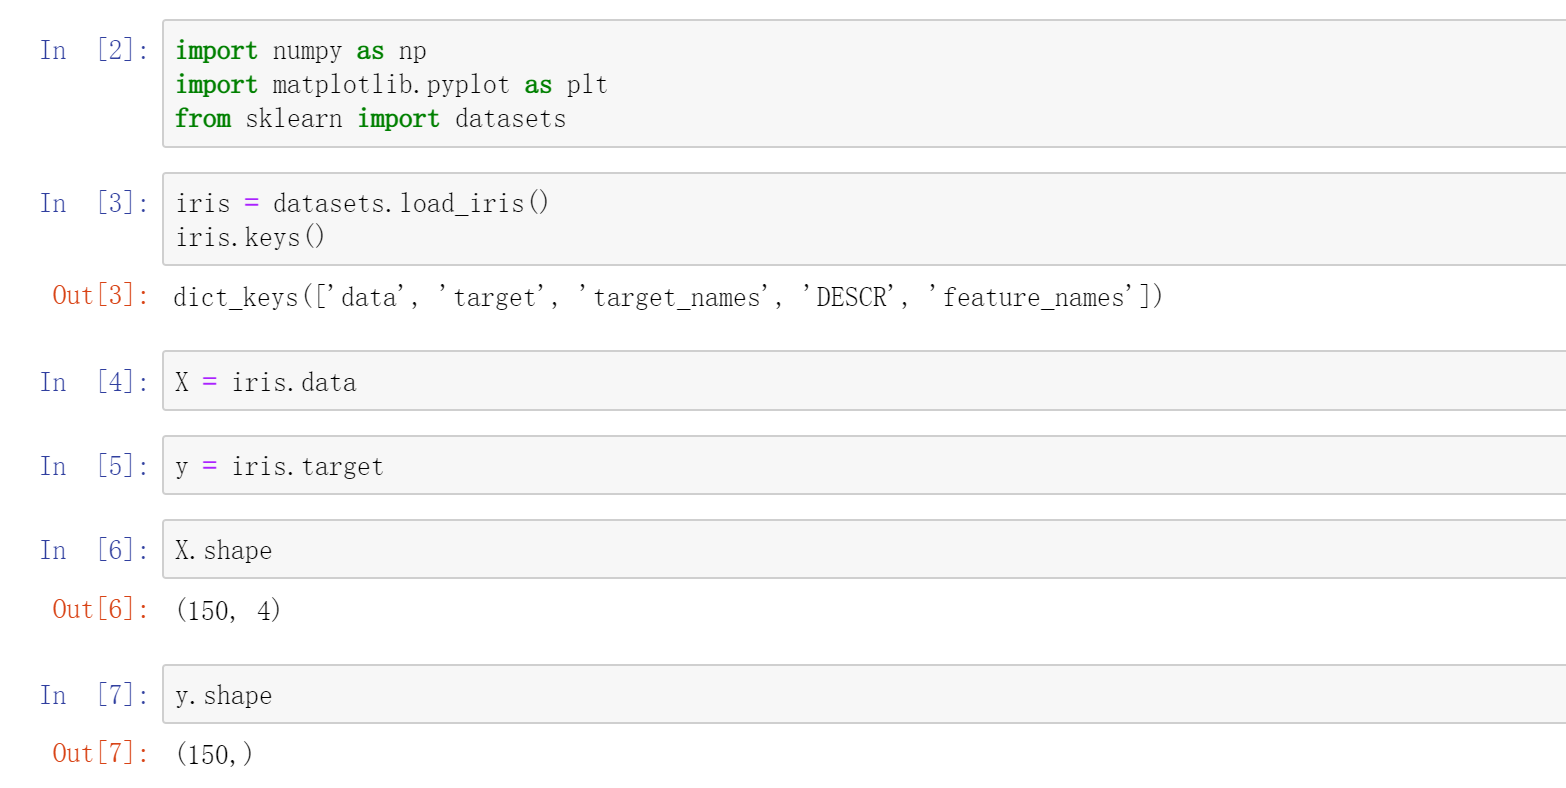1566x788 pixels.
Task: Click the 'iris.keys()' code line
Action: click(250, 238)
